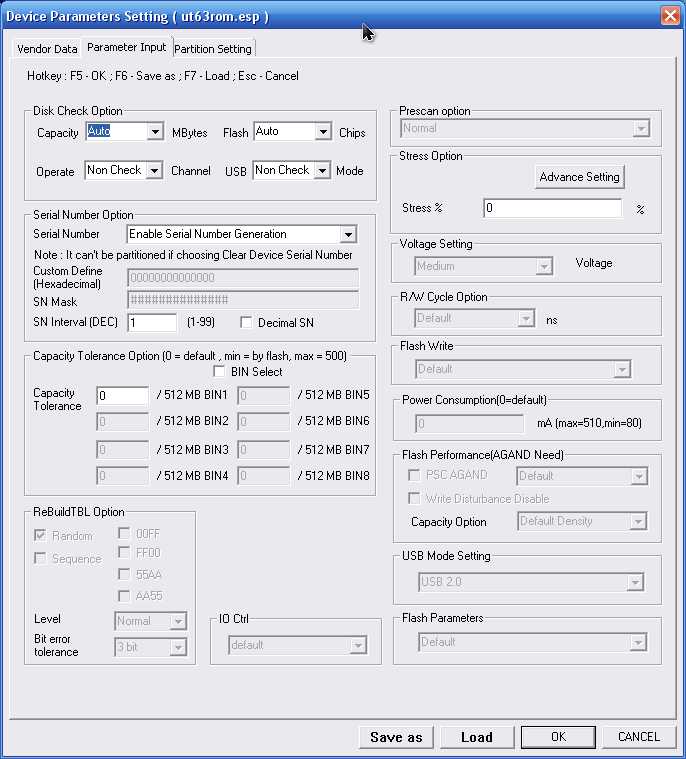Open the Voltage Setting Medium dropdown
The height and width of the screenshot is (759, 686).
coord(544,266)
